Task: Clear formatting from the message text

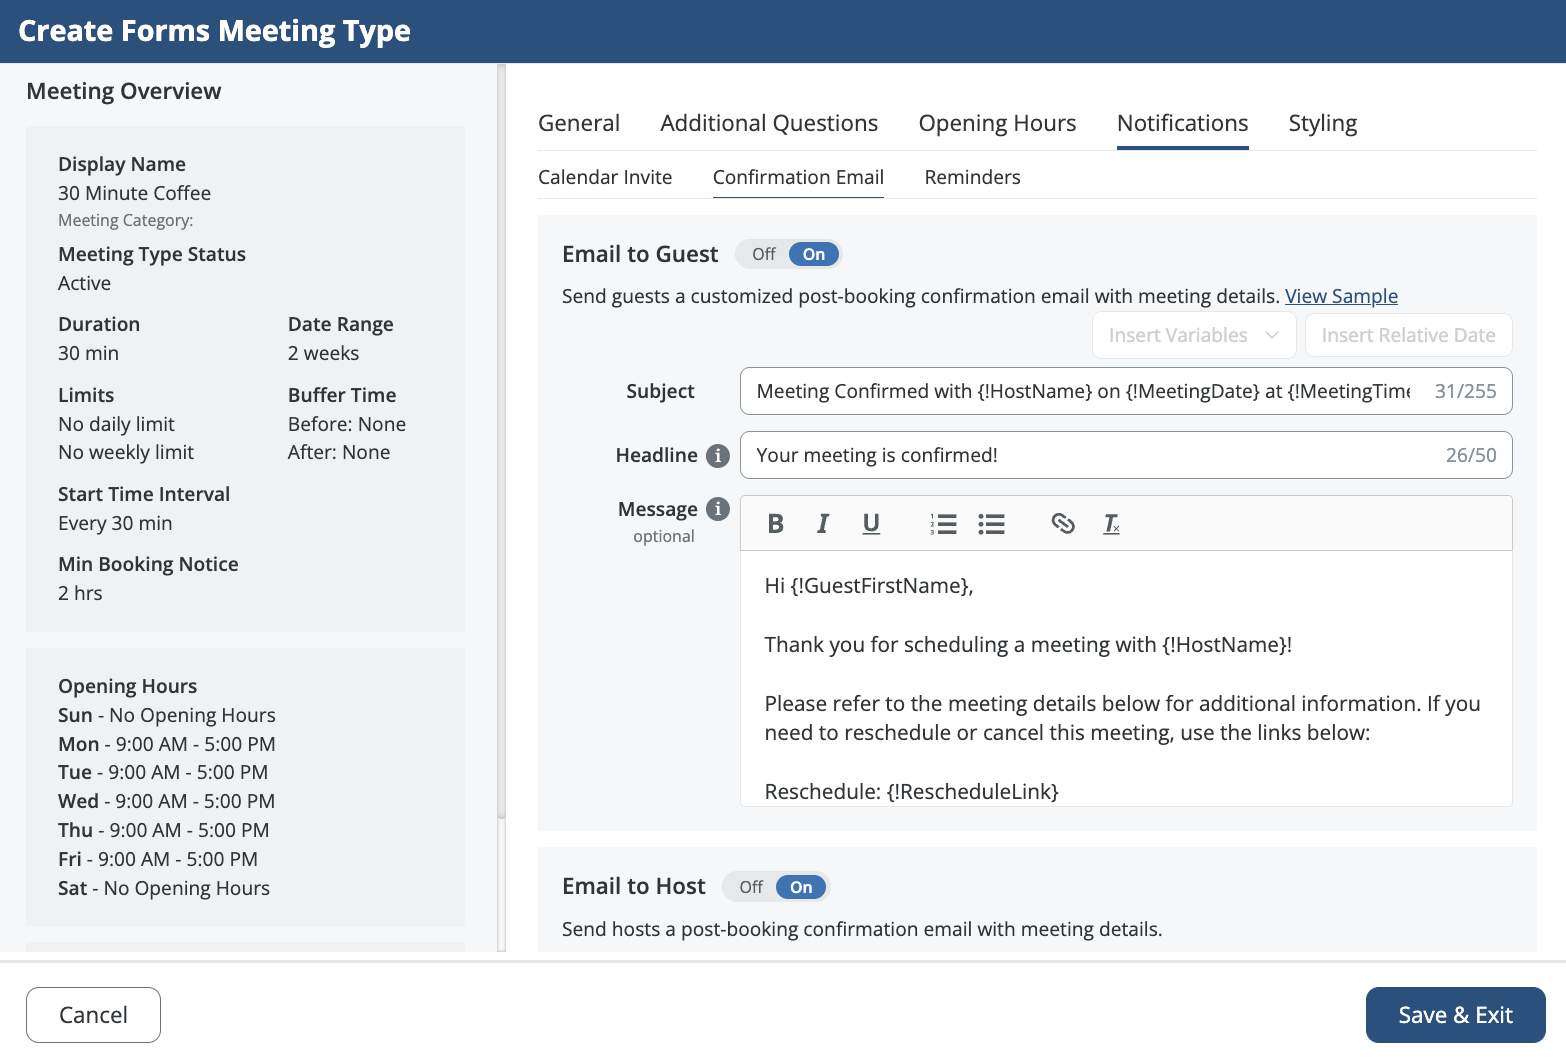Action: tap(1111, 524)
